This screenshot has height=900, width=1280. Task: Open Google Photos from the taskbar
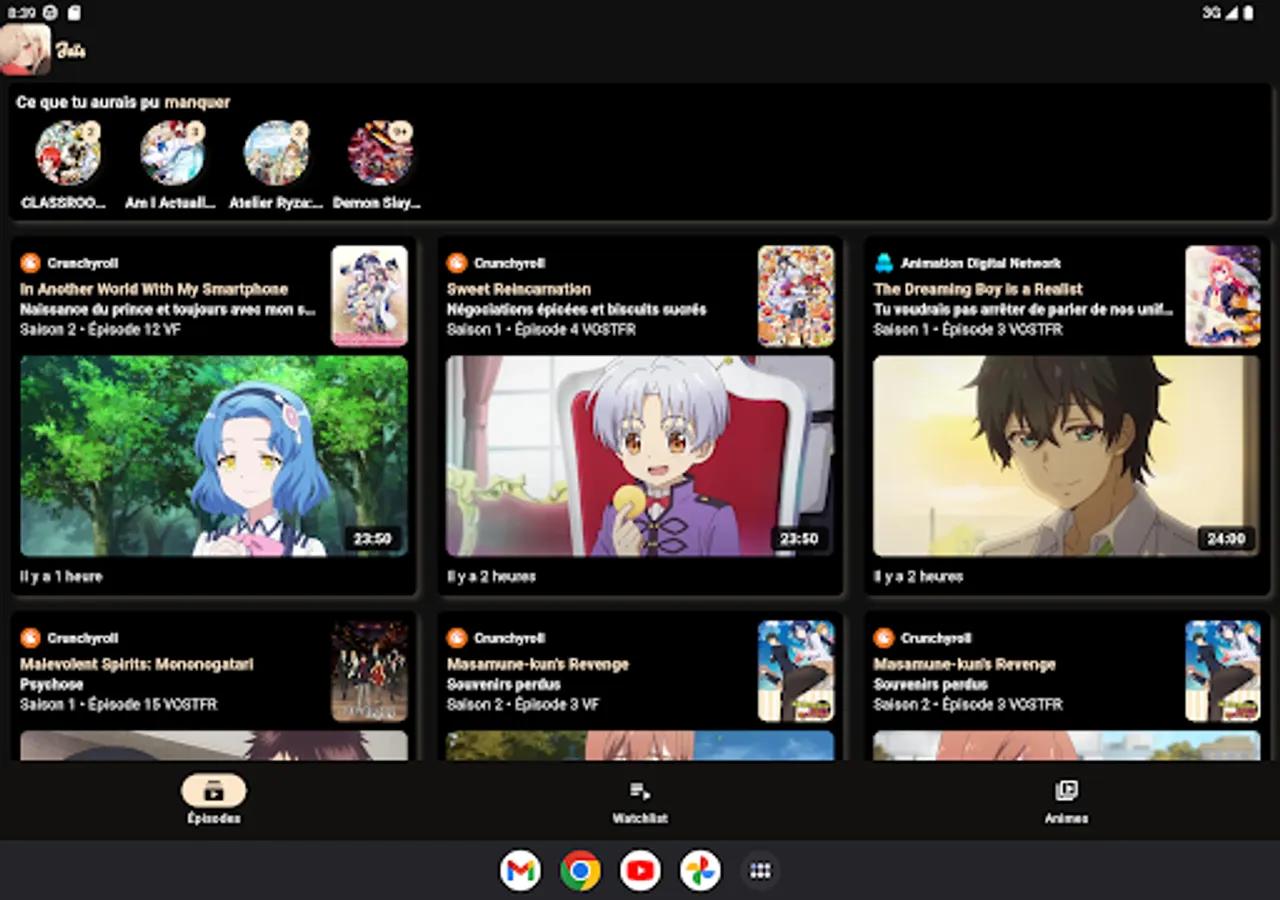(x=700, y=870)
